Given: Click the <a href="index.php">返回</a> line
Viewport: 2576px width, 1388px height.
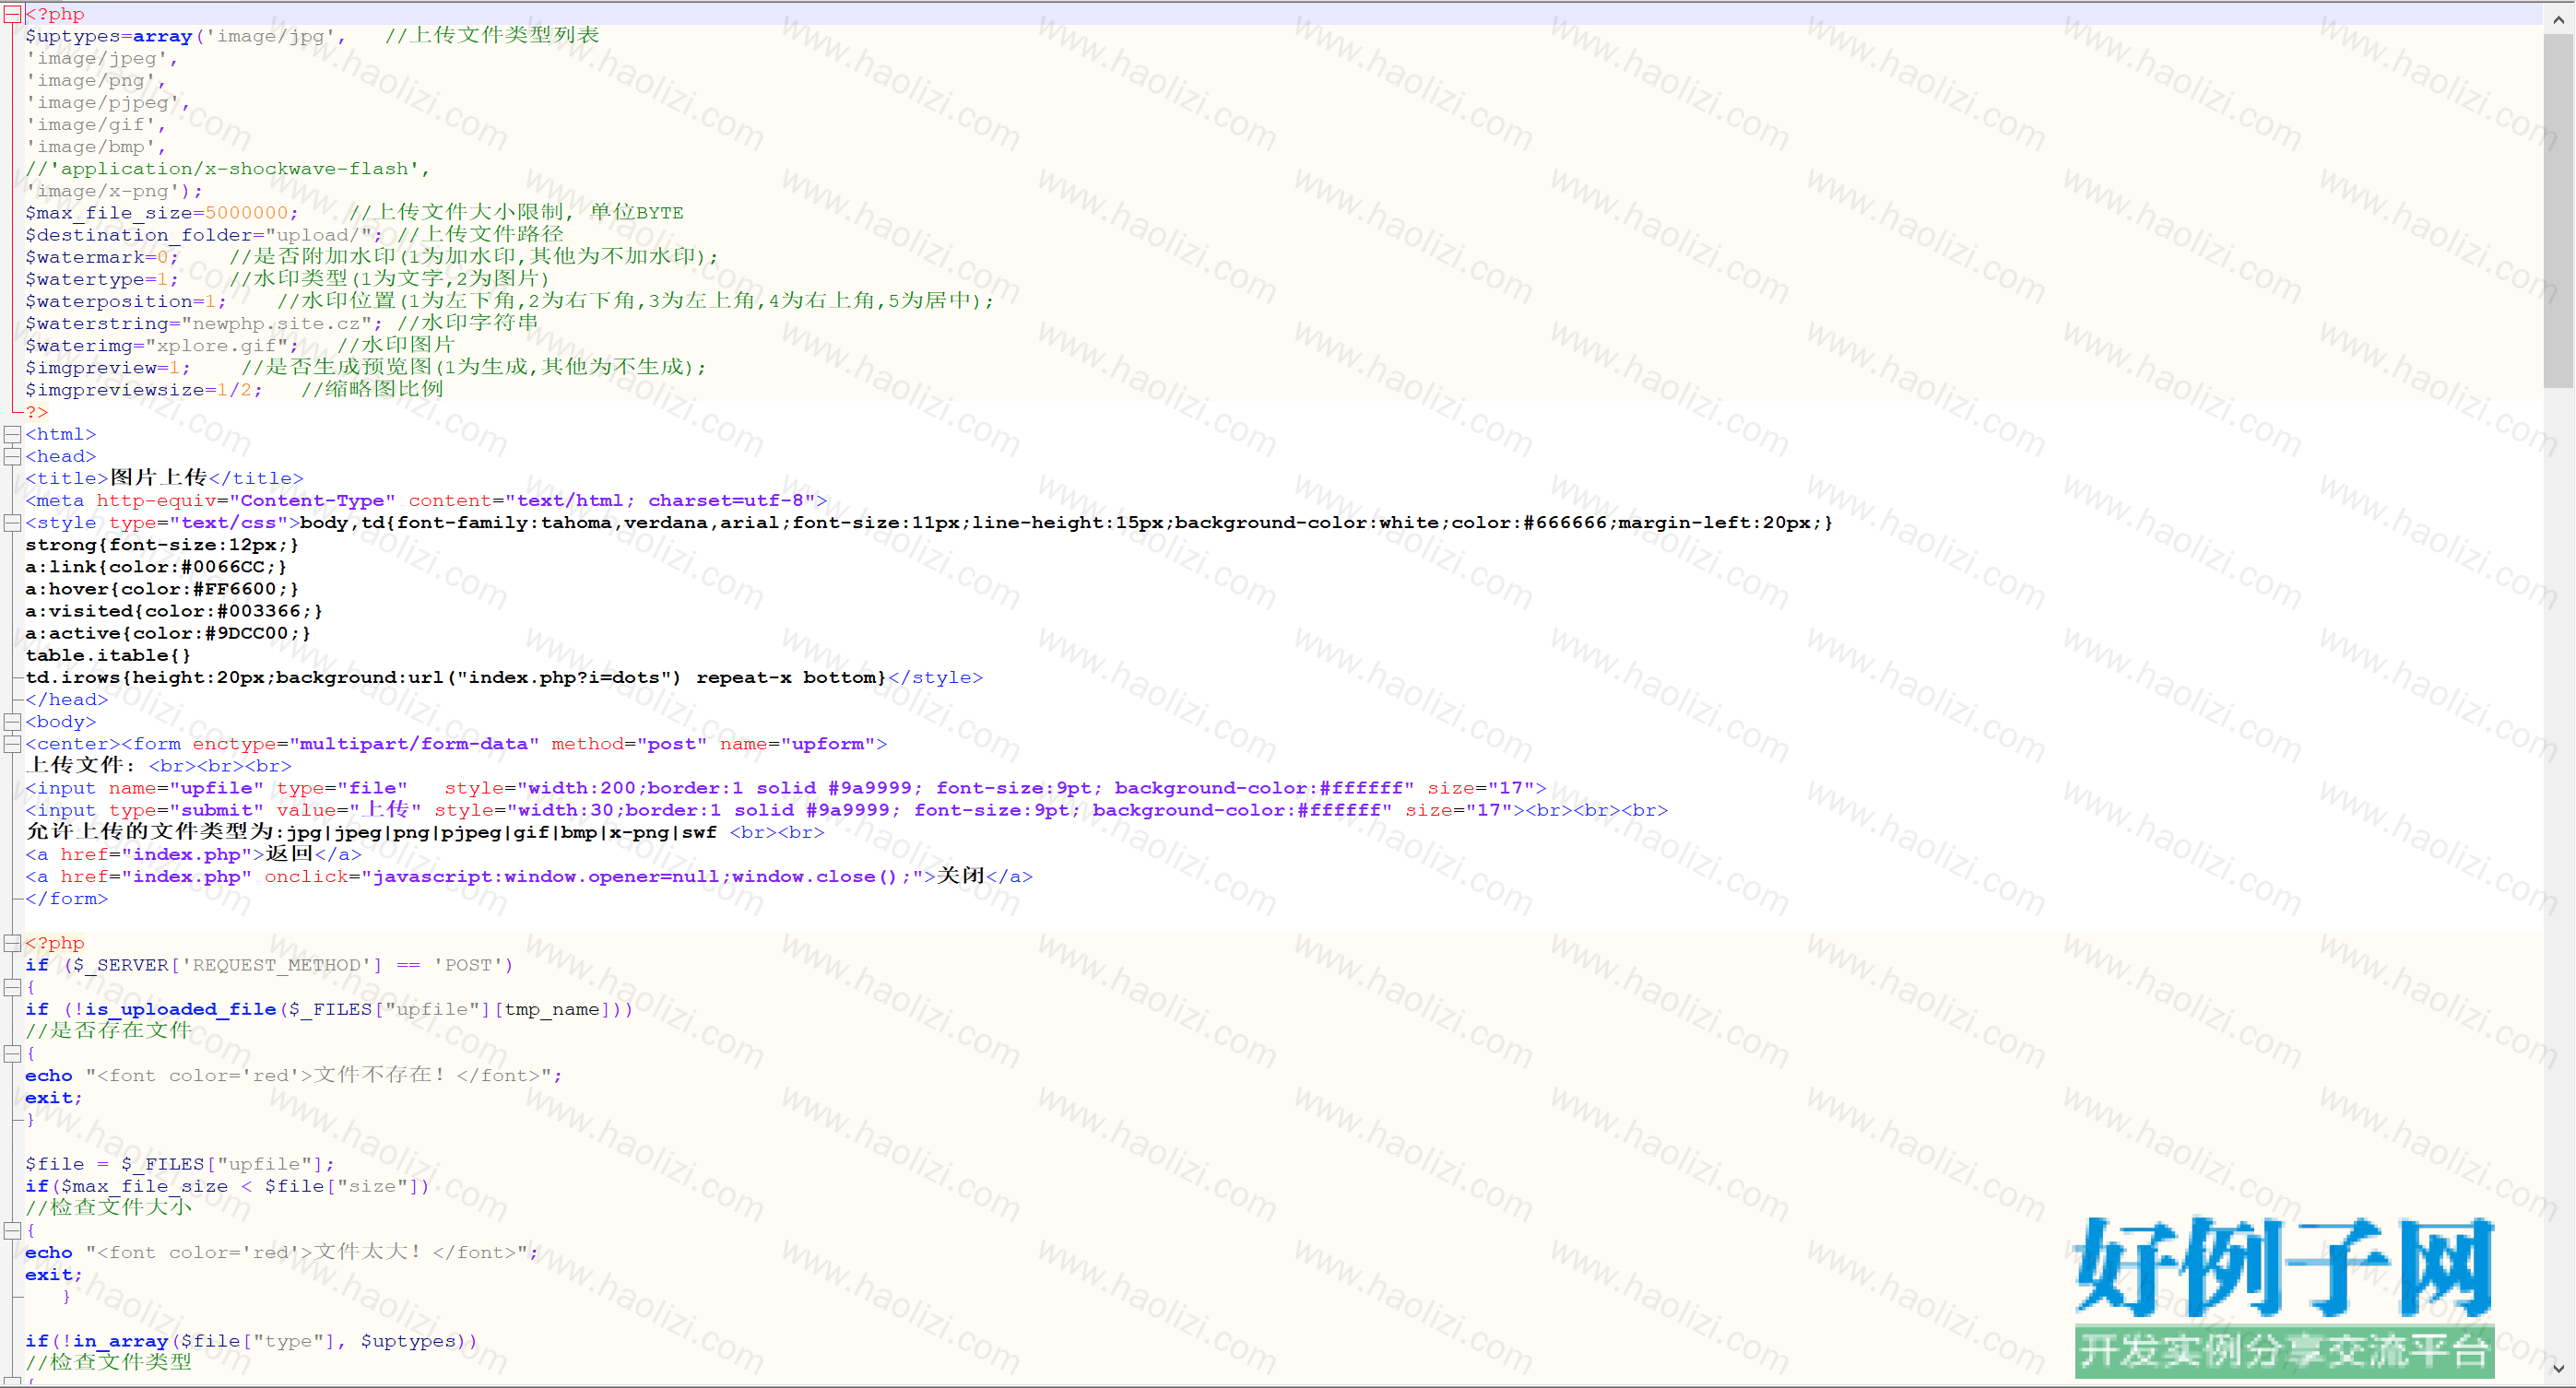Looking at the screenshot, I should pyautogui.click(x=193, y=853).
